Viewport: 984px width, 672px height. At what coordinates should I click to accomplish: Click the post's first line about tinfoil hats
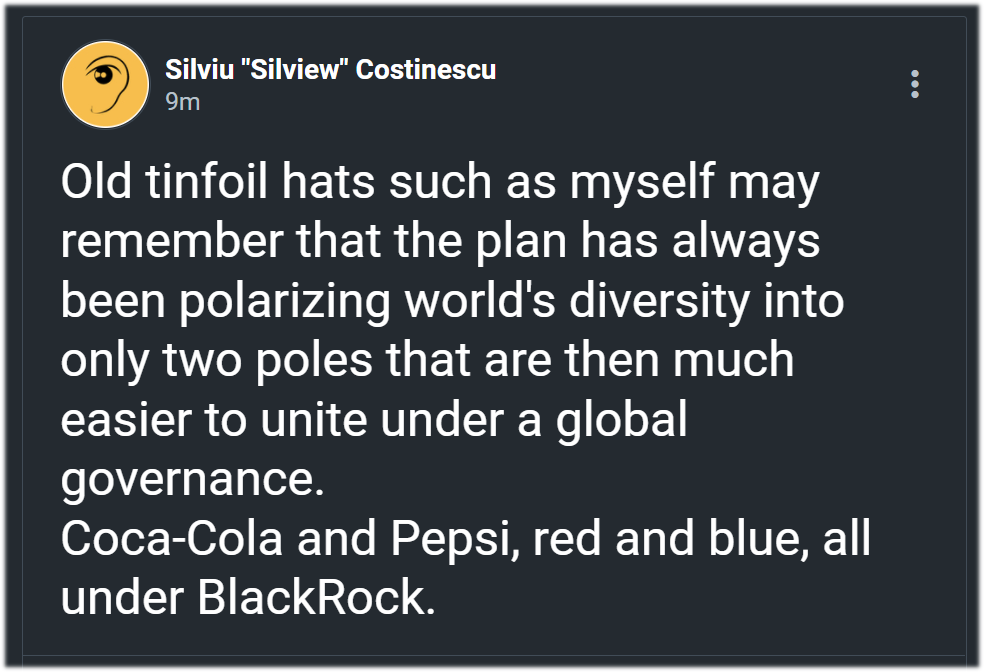click(440, 184)
